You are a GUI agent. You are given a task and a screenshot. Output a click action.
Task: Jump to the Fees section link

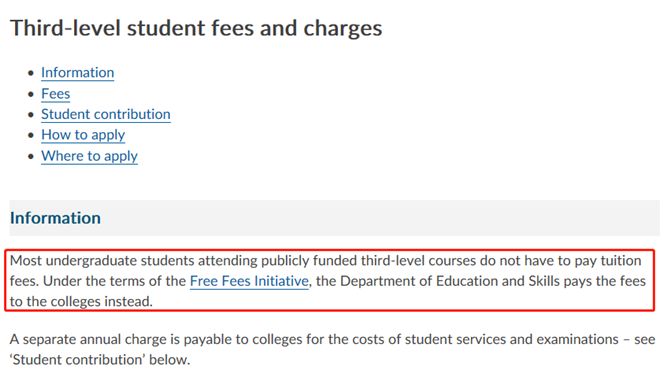pyautogui.click(x=56, y=94)
